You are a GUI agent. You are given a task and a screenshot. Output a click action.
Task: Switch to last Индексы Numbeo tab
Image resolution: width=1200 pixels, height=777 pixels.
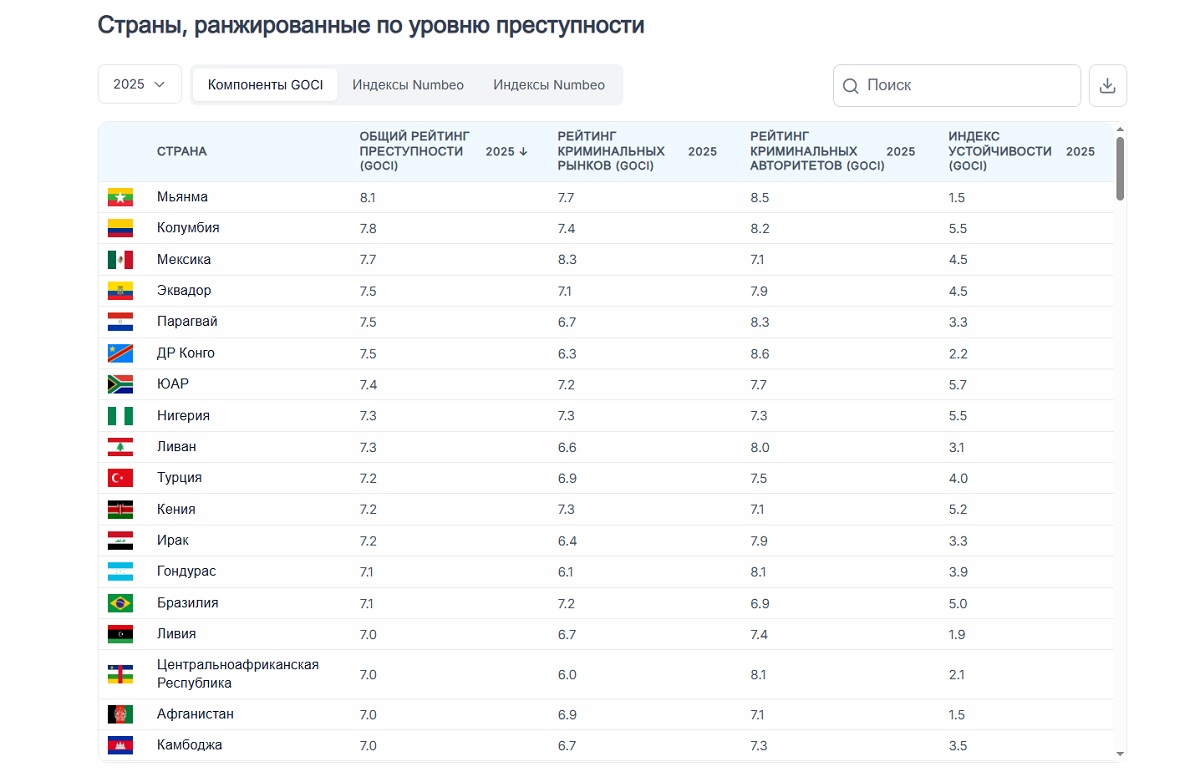pyautogui.click(x=549, y=85)
